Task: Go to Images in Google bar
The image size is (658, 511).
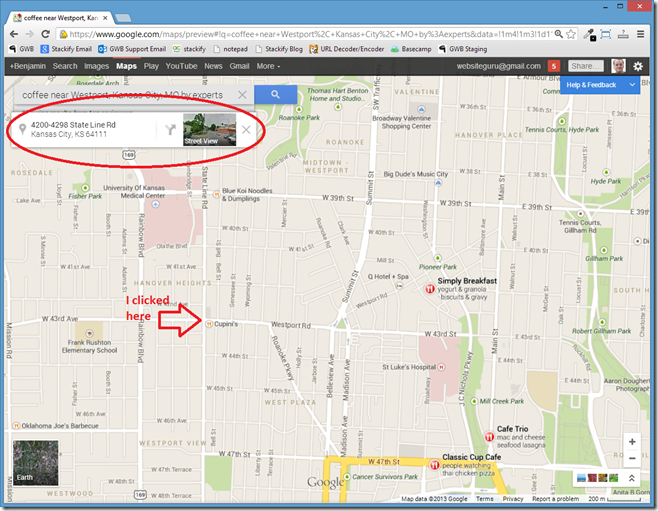Action: pos(97,66)
